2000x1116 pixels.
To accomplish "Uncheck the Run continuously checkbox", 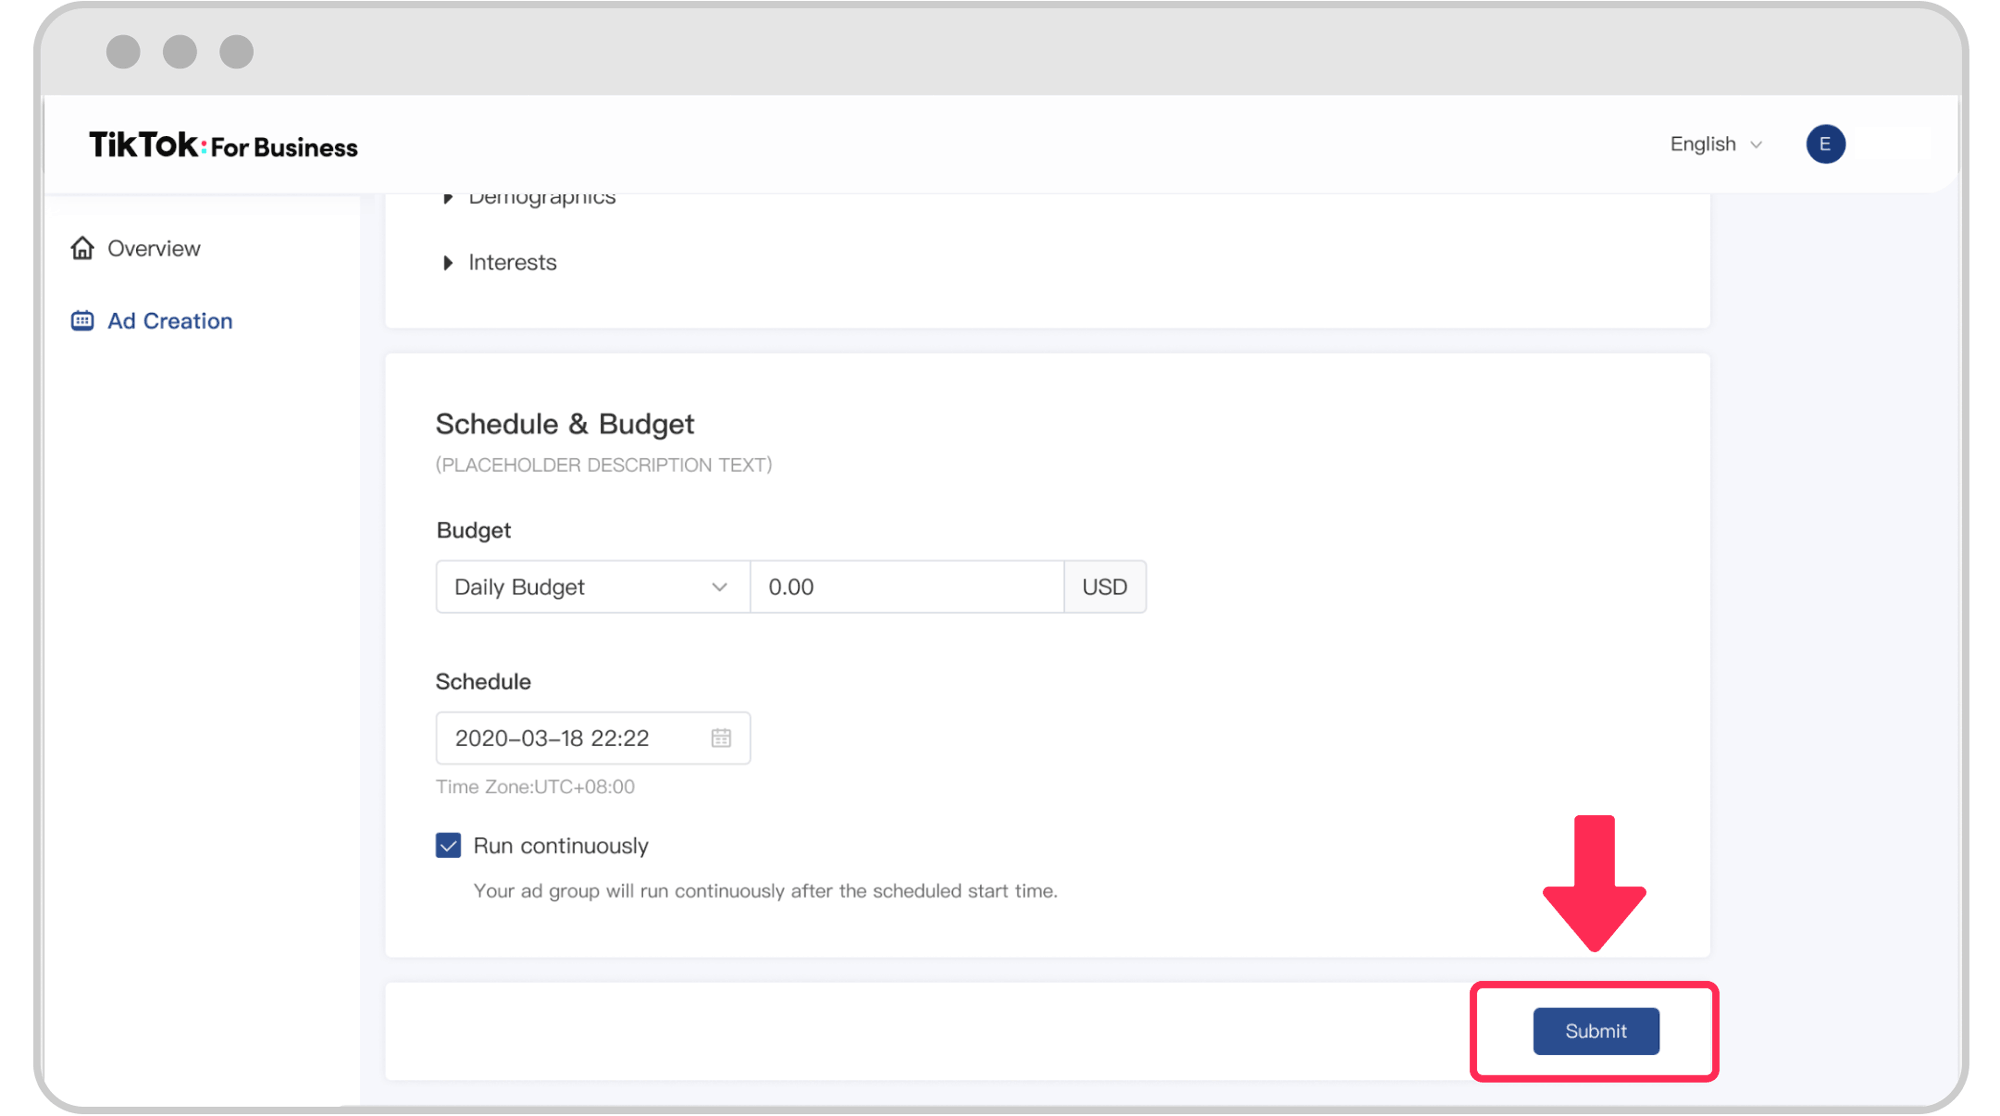I will click(x=448, y=846).
